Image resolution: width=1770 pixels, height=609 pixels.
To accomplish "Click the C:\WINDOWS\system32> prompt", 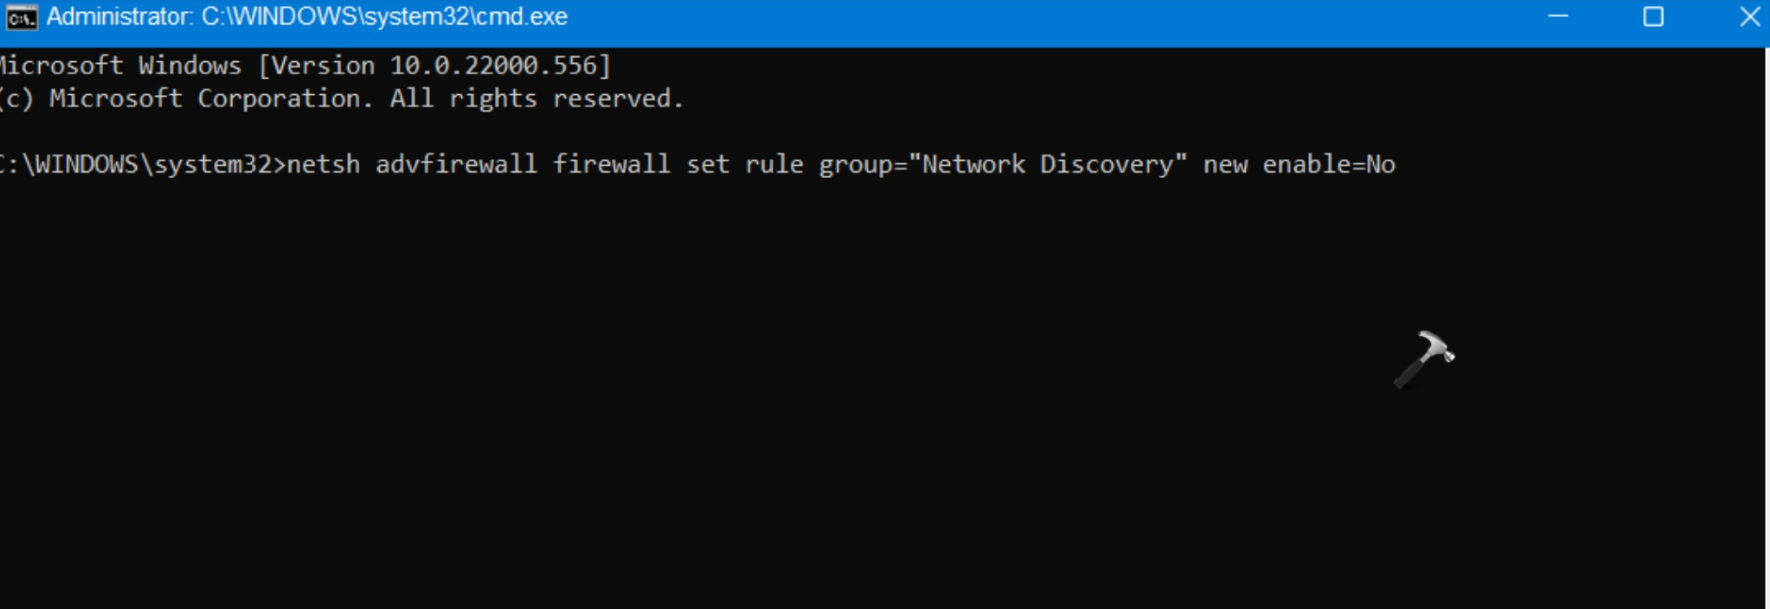I will click(x=142, y=165).
